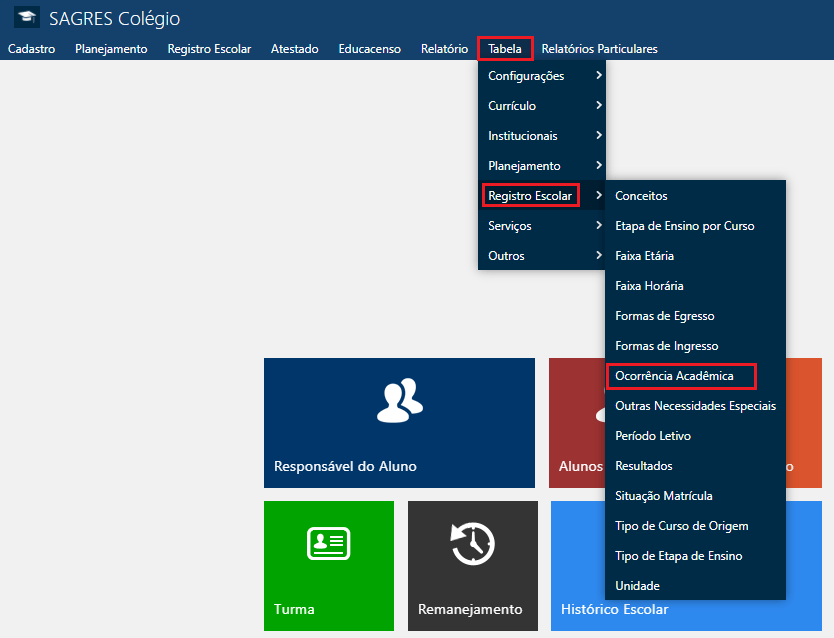This screenshot has height=638, width=834.
Task: Click the history clock icon on Remanejamento tile
Action: click(x=472, y=545)
